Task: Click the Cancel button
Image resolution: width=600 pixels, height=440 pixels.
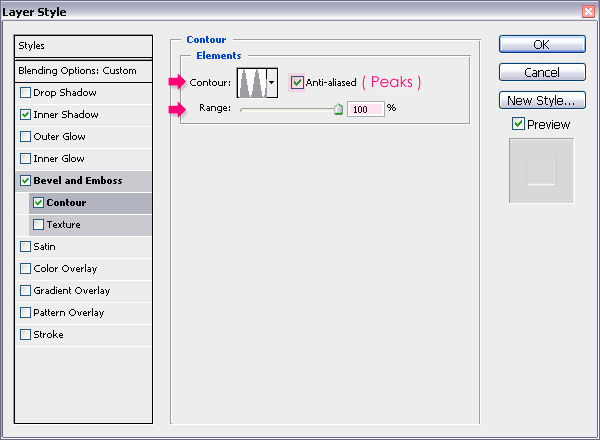Action: click(x=542, y=72)
